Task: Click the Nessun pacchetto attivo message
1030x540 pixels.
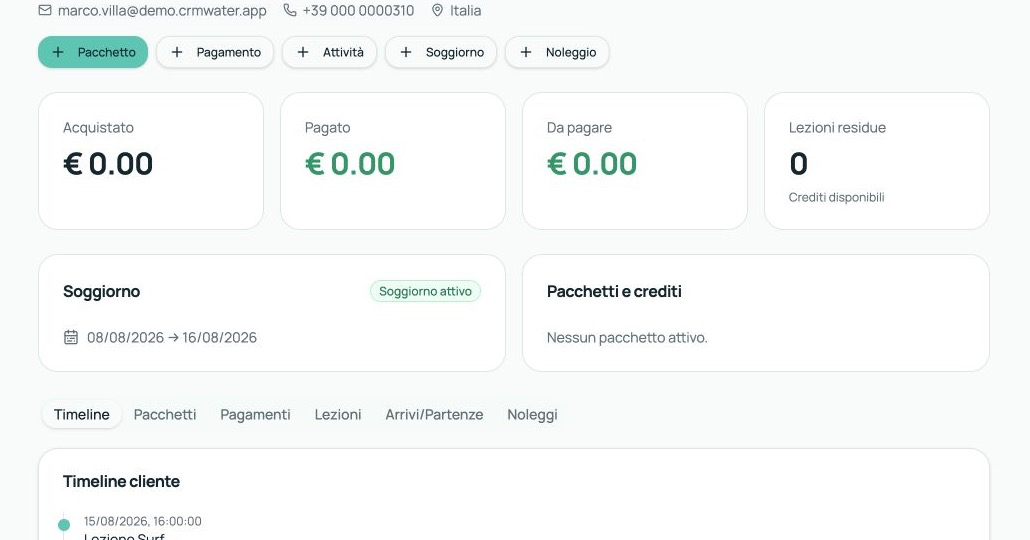Action: 627,338
